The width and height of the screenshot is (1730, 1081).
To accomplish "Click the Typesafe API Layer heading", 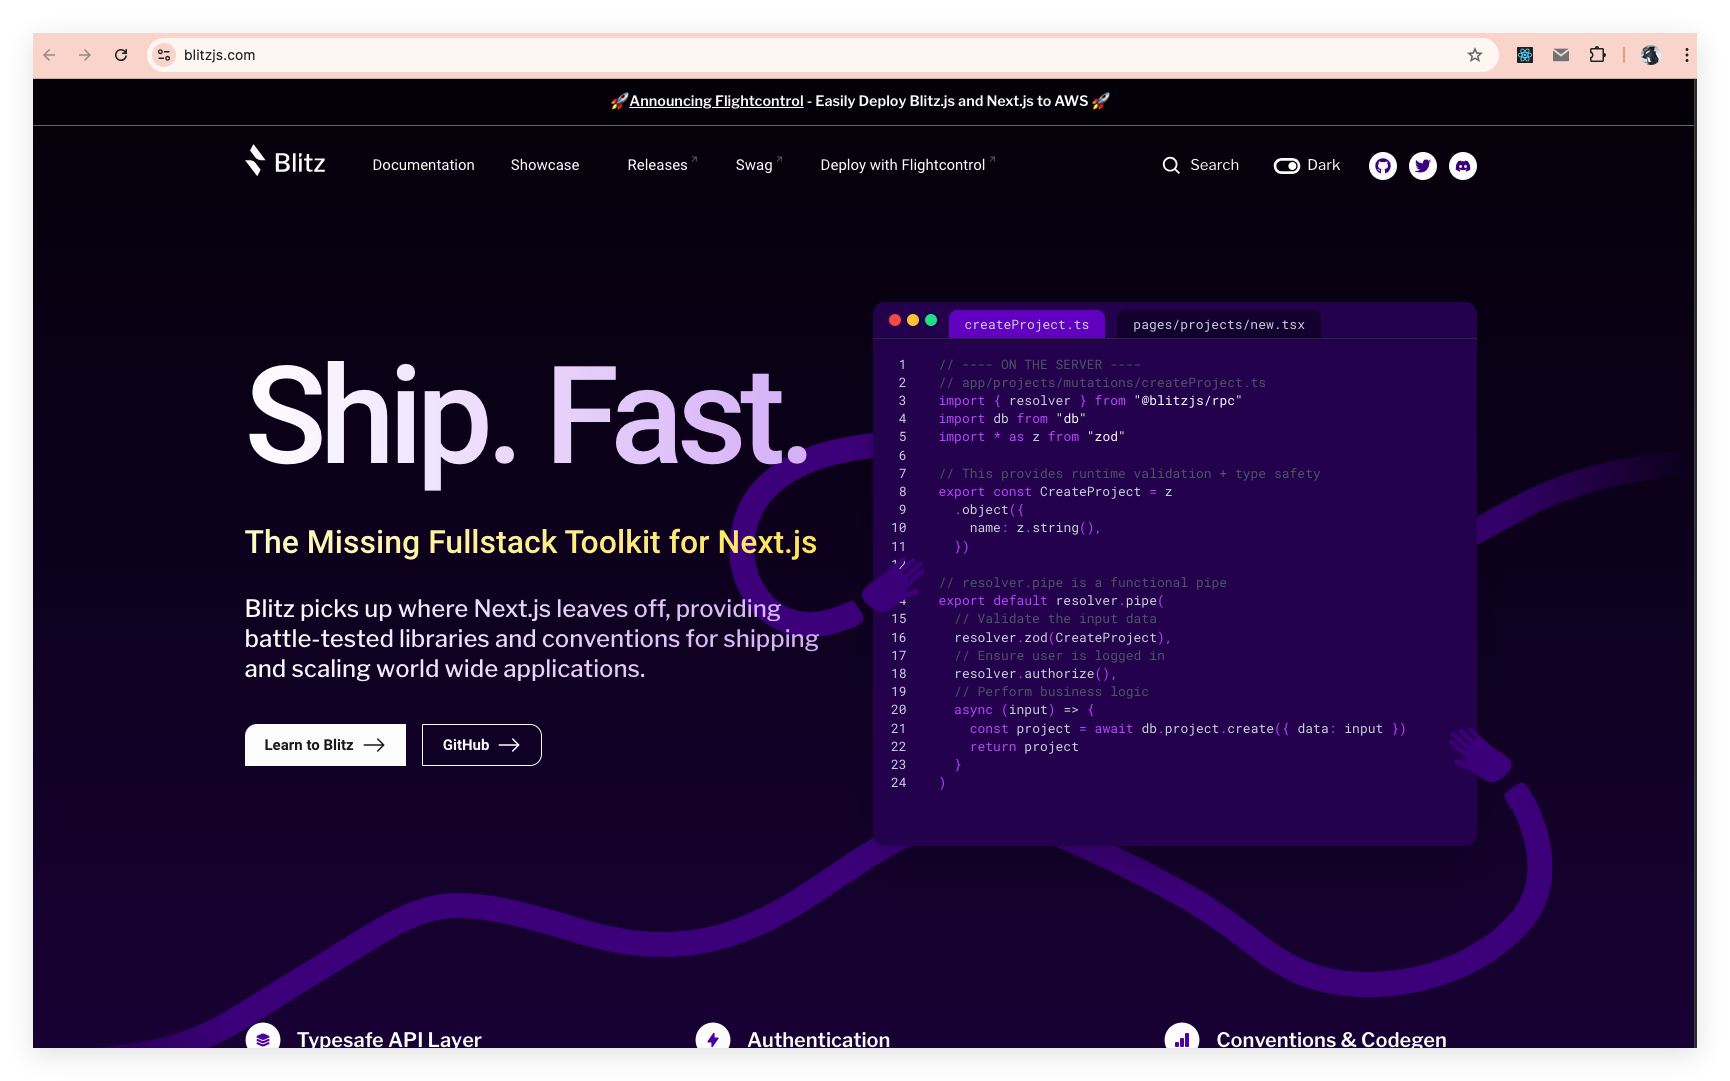I will 389,1039.
